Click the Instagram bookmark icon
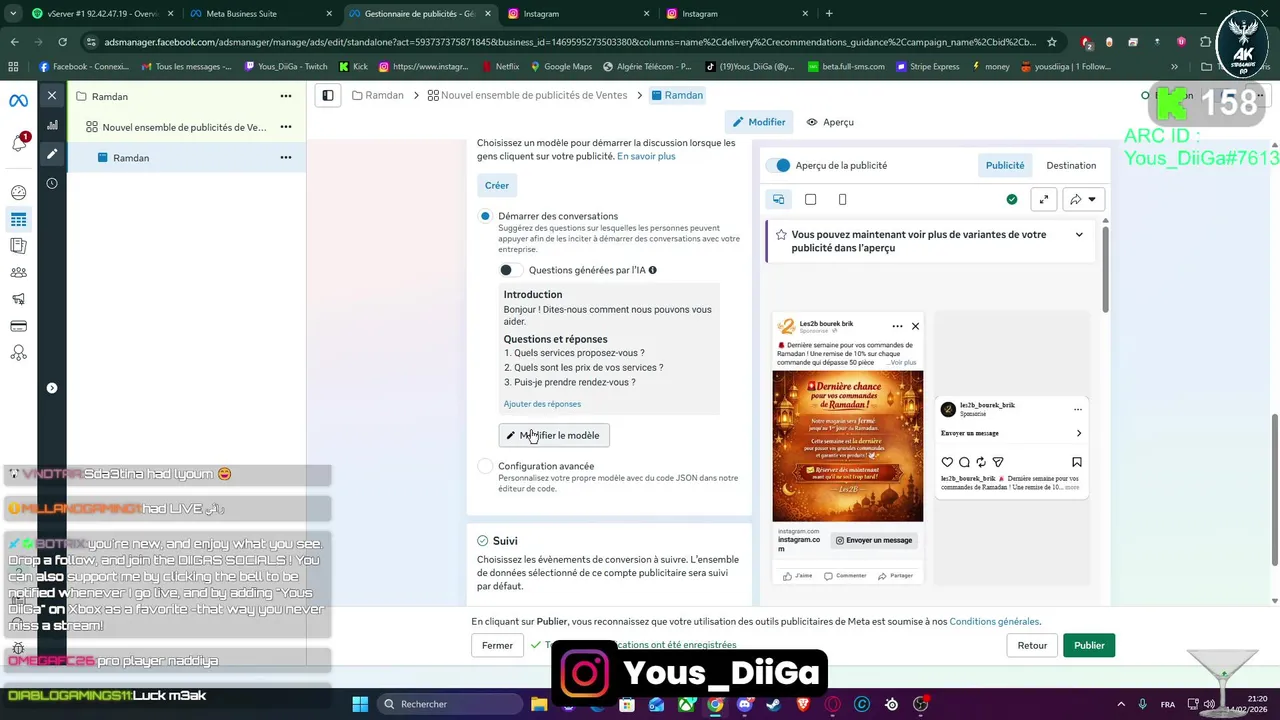 tap(1077, 462)
